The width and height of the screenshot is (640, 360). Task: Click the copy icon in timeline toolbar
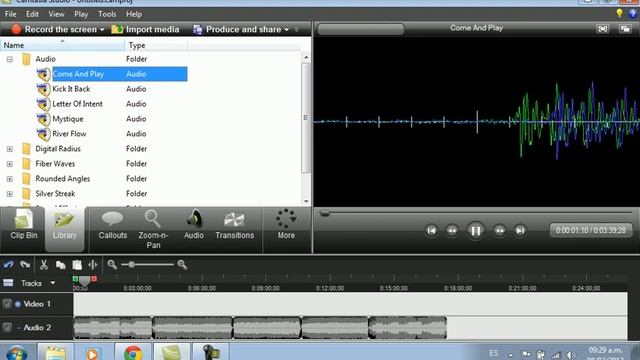60,265
